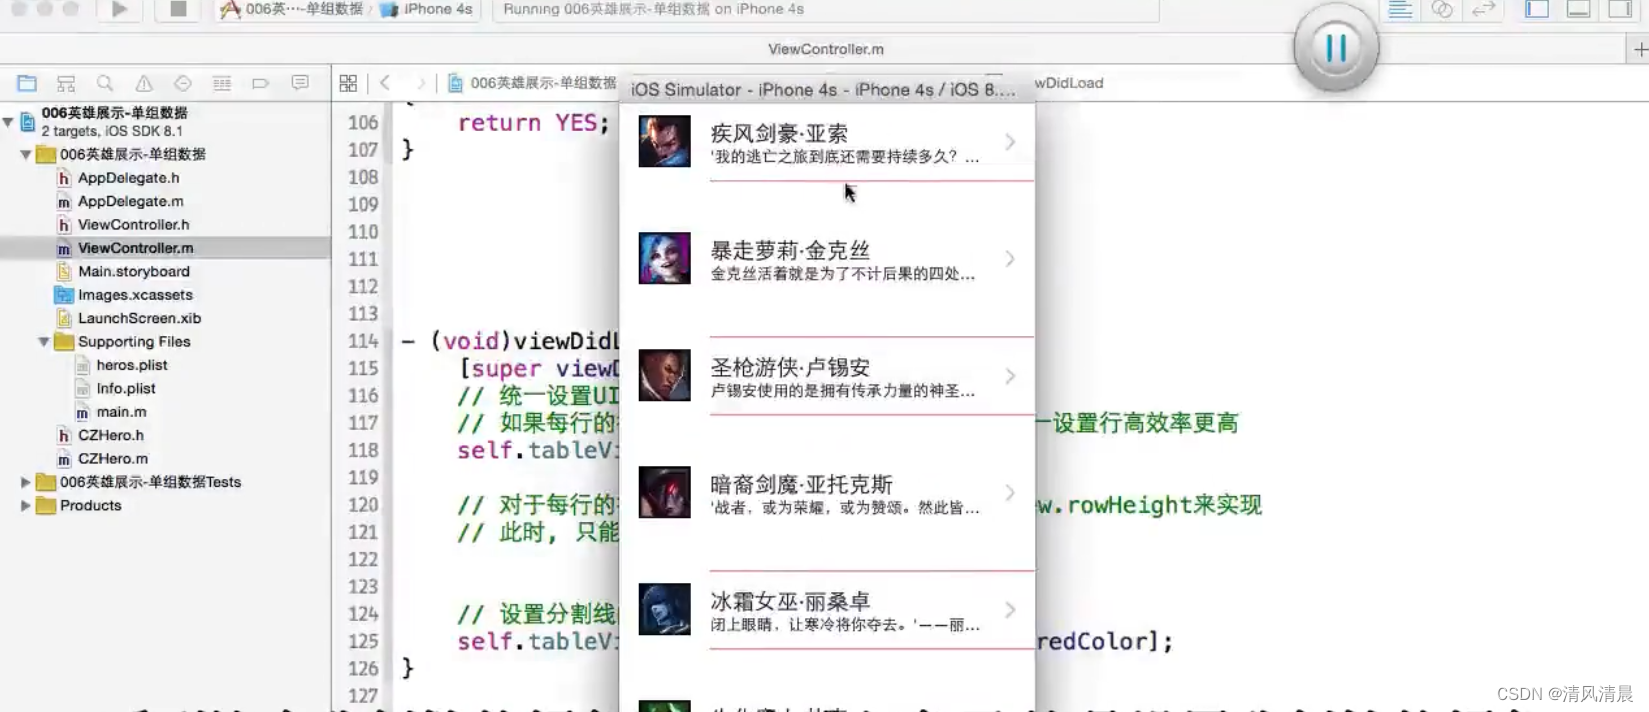
Task: Open the Find navigator magnifier icon
Action: coord(105,83)
